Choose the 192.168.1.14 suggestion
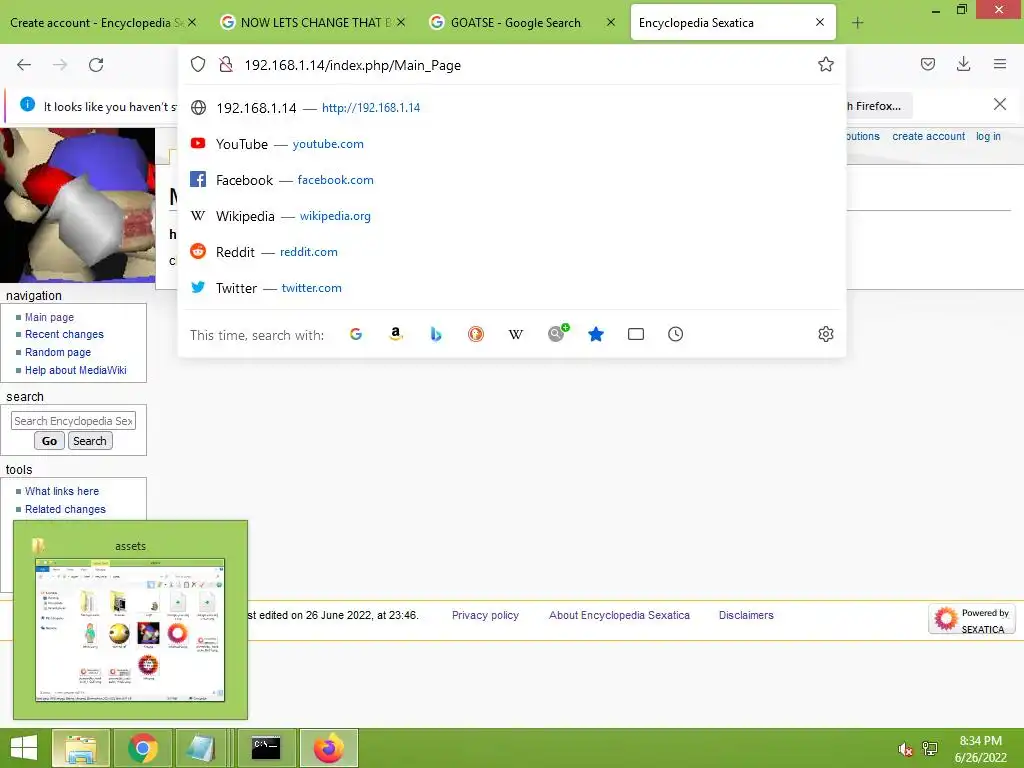The height and width of the screenshot is (768, 1024). tap(512, 108)
